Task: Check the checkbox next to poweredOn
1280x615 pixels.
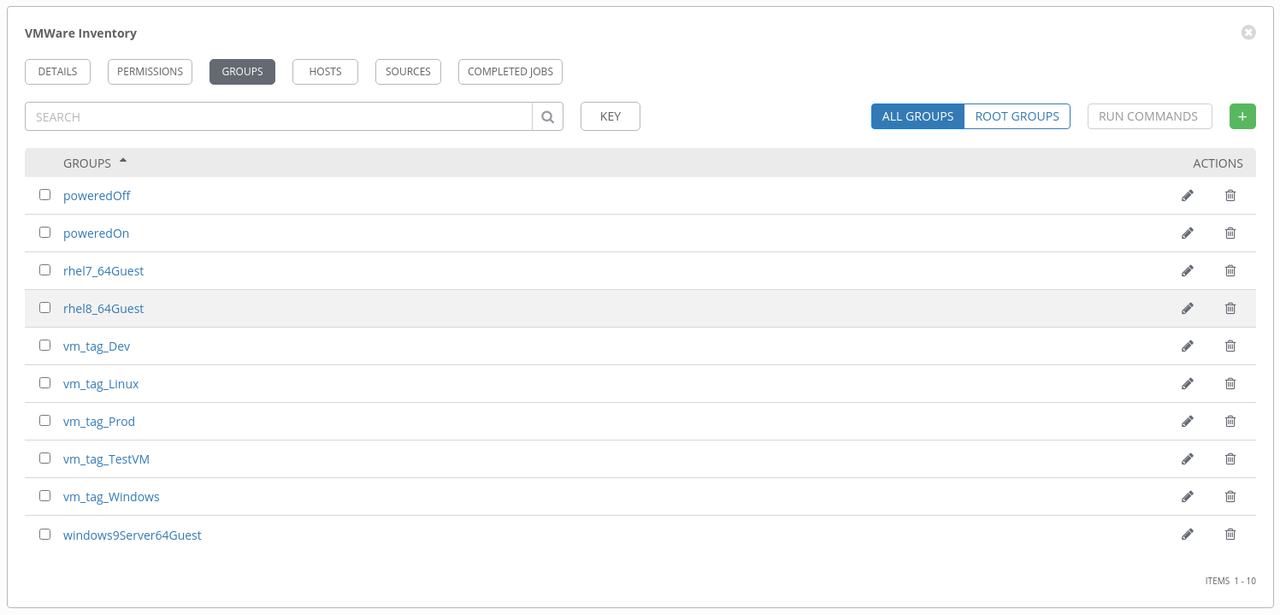Action: coord(44,232)
